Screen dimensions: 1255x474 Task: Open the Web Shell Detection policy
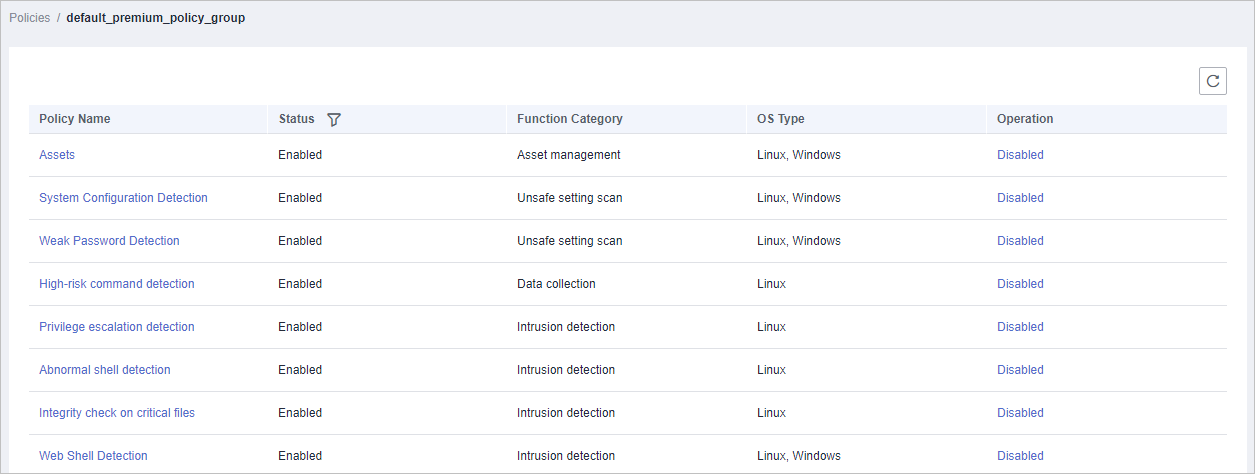93,456
